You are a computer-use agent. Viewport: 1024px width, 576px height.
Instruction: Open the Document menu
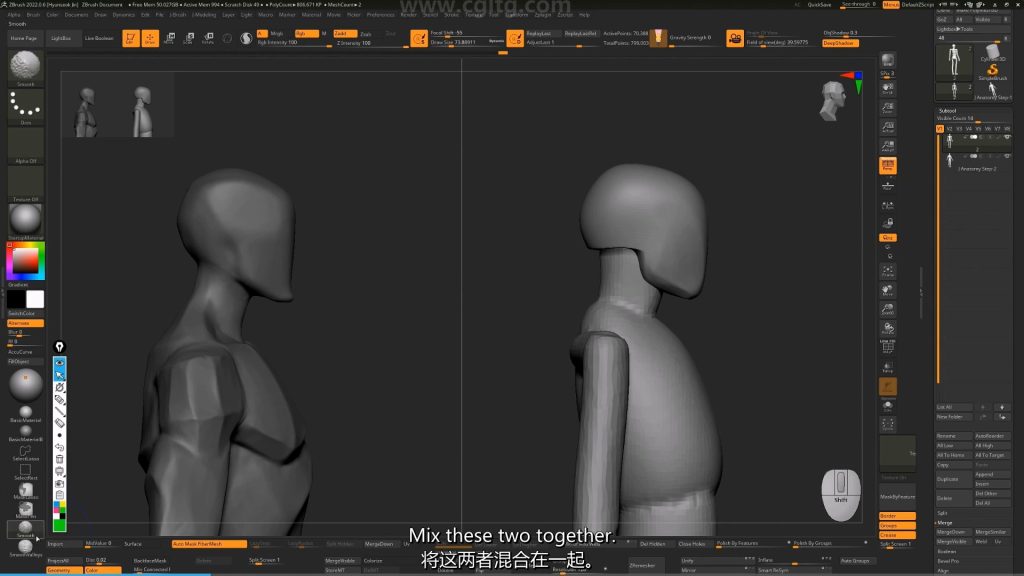point(76,14)
